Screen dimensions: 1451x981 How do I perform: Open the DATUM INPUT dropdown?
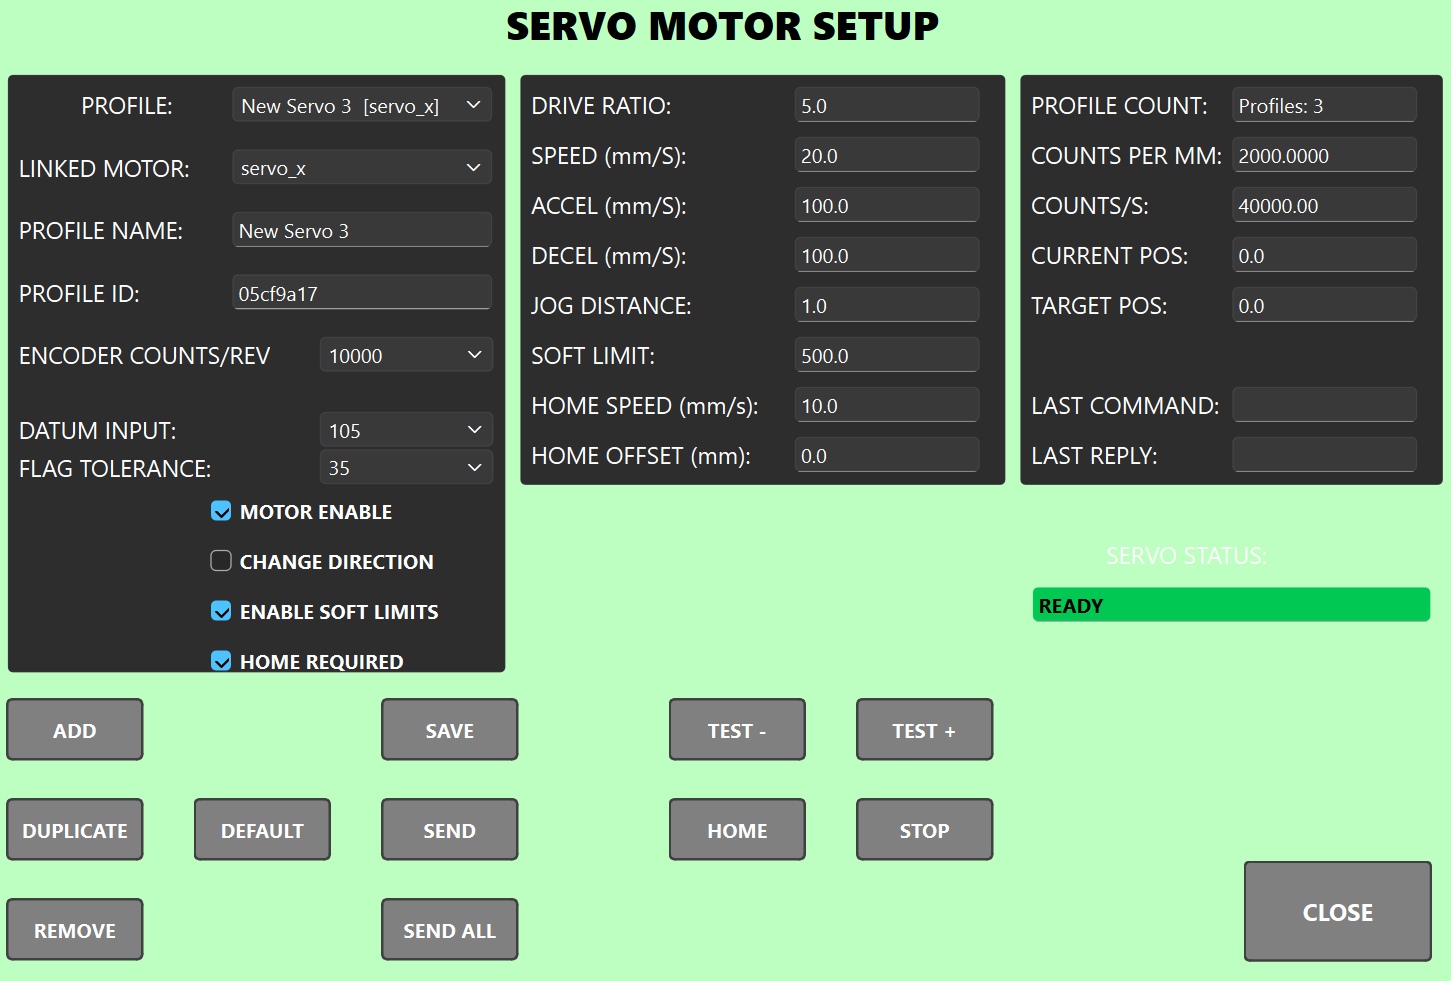point(406,430)
